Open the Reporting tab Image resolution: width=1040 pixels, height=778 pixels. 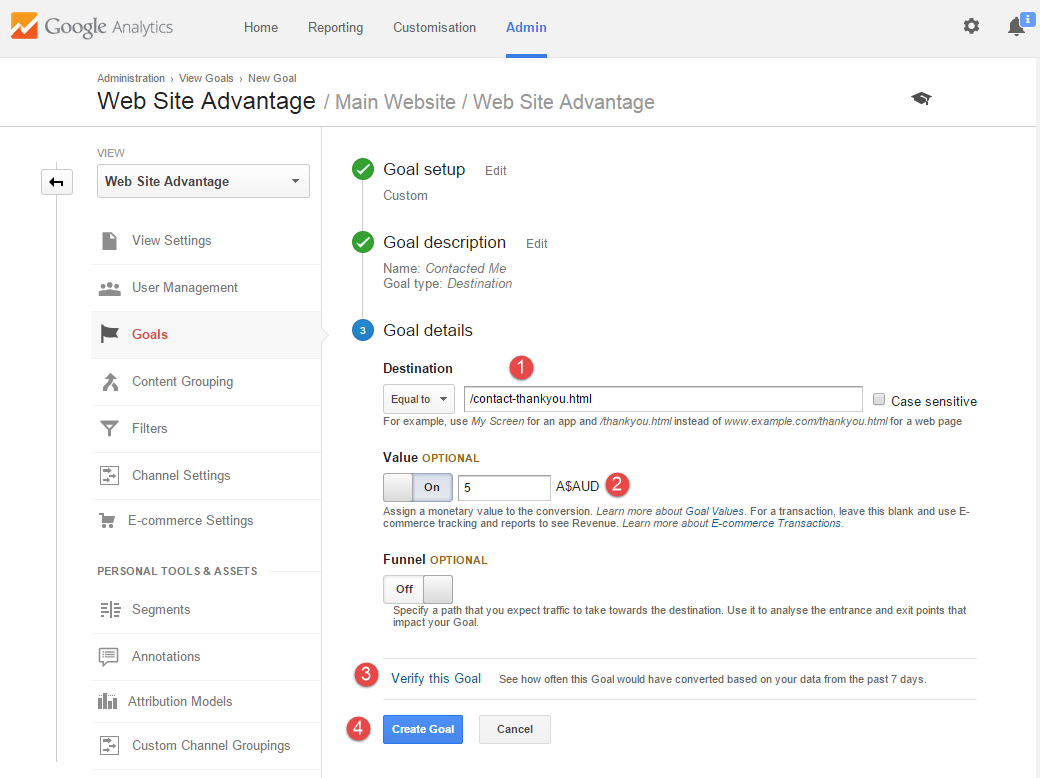(x=336, y=27)
